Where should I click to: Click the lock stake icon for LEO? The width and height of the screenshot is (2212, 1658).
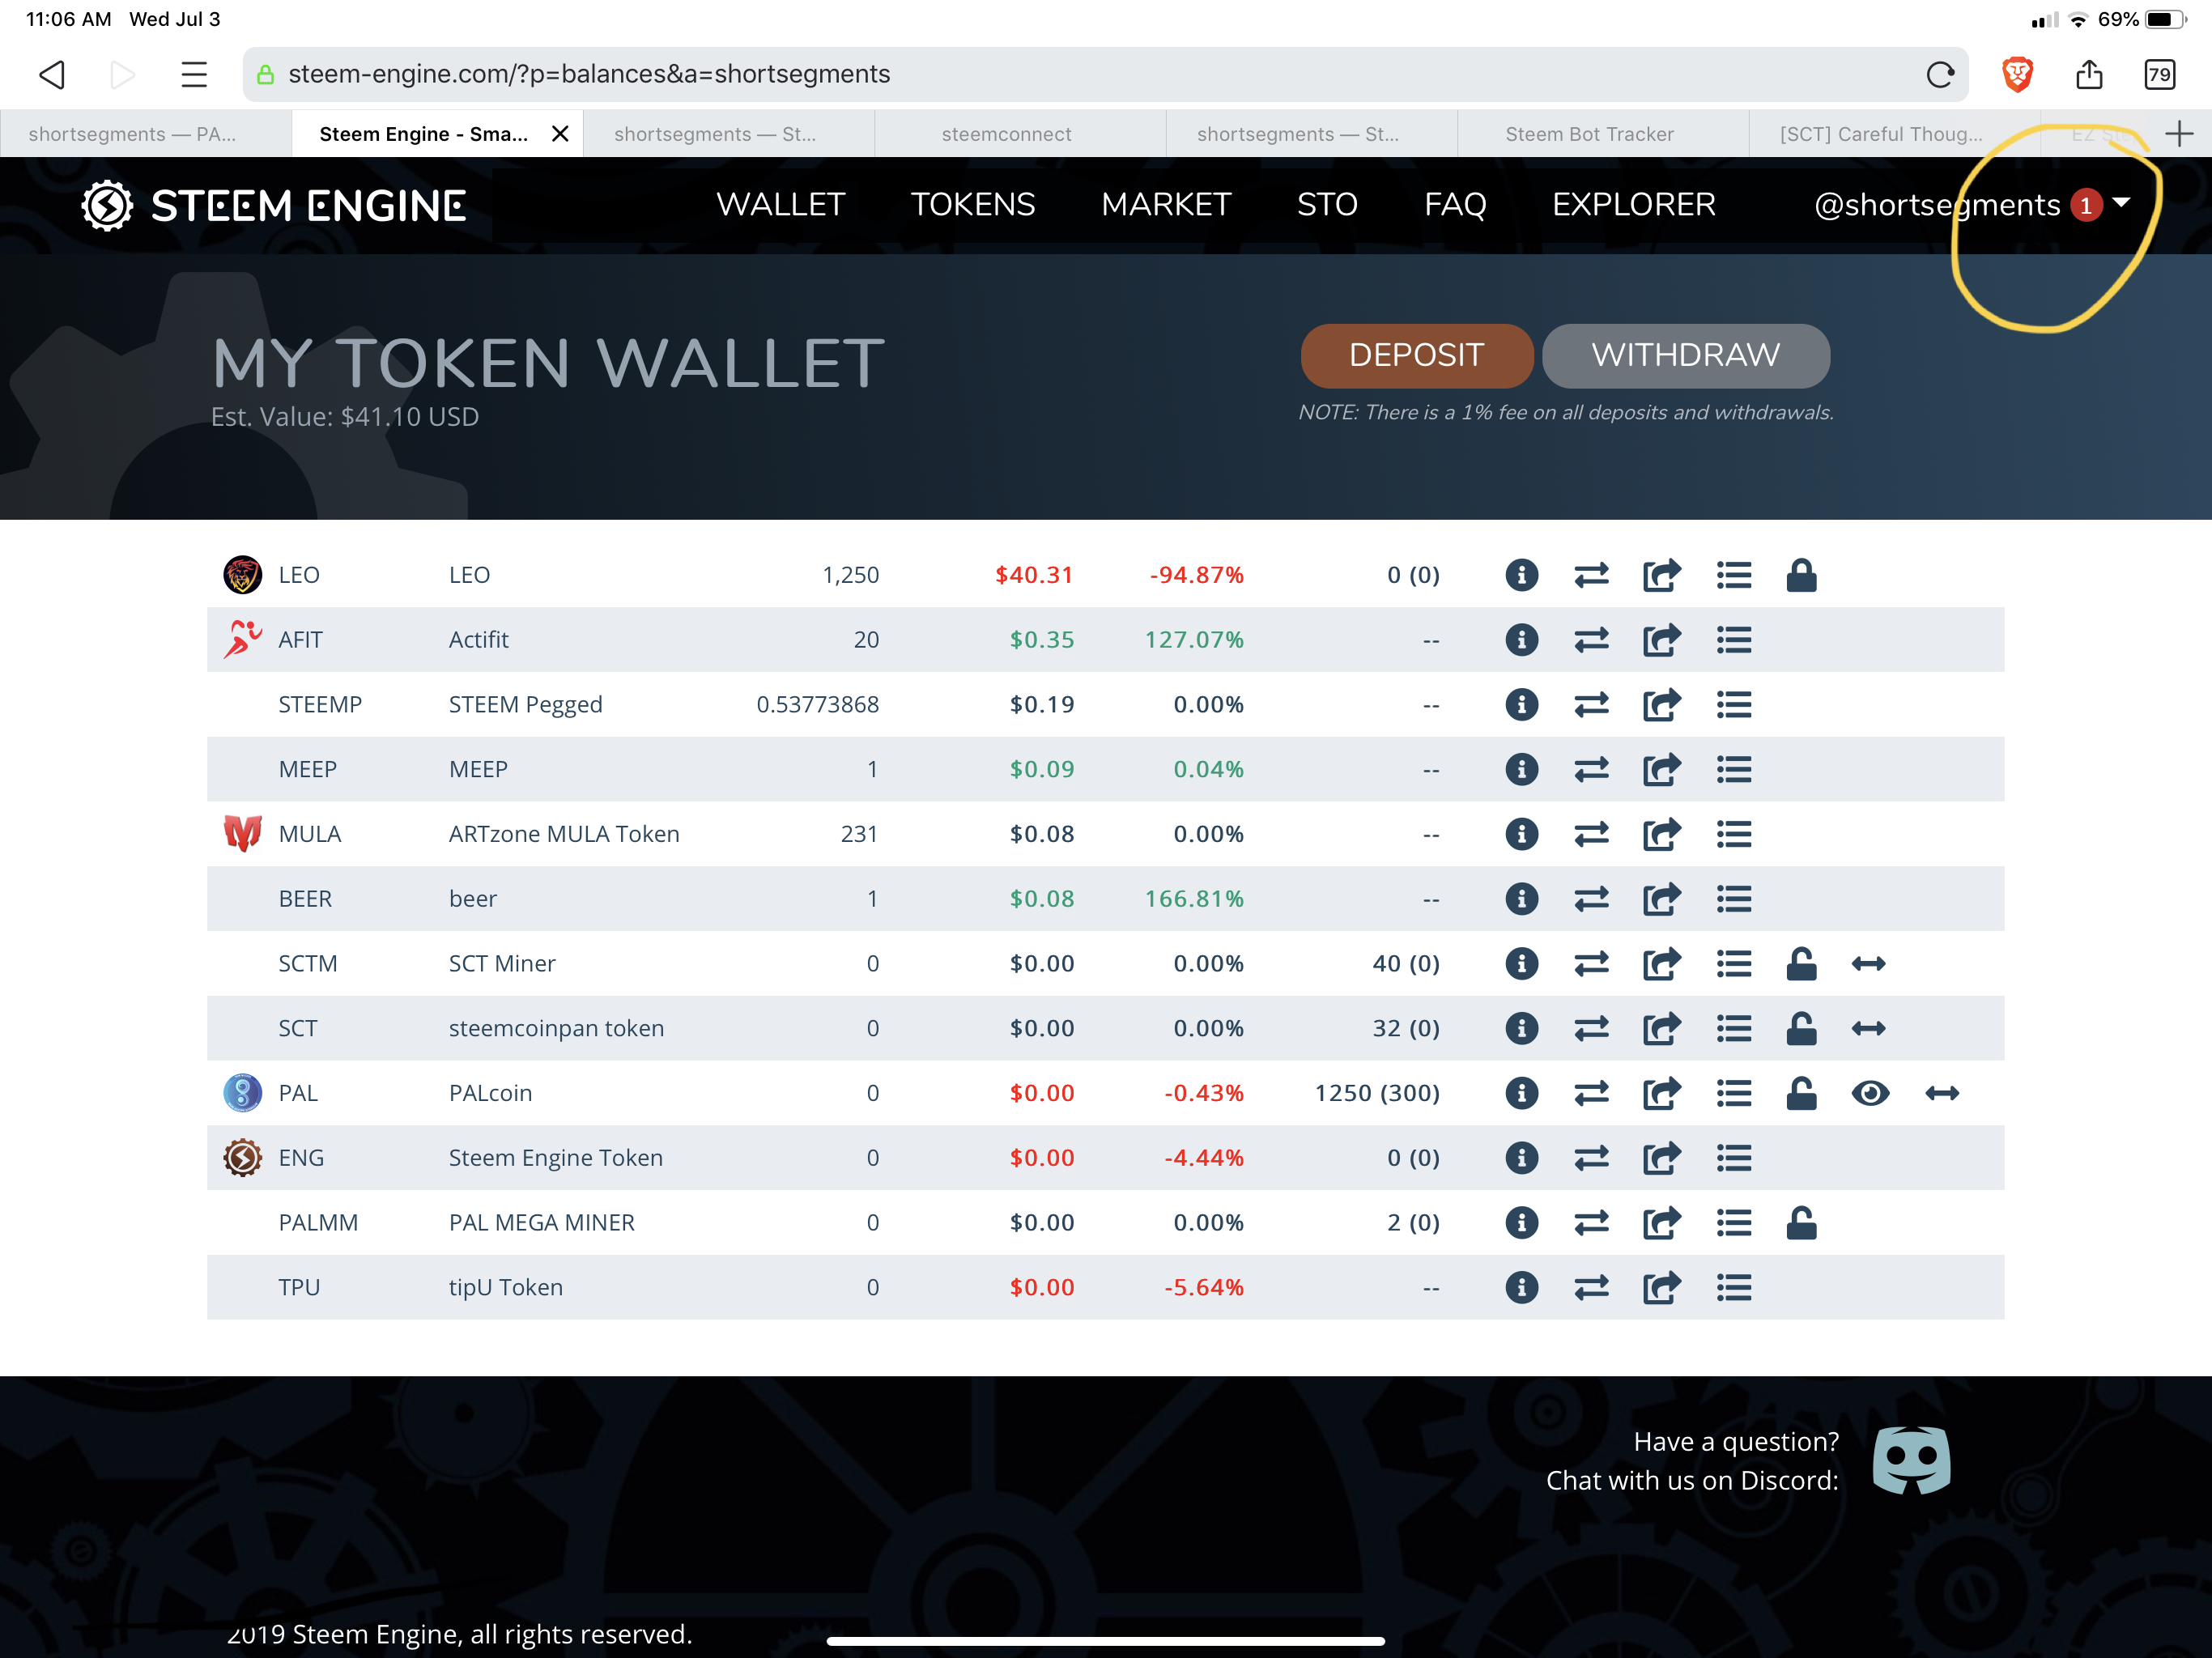pyautogui.click(x=1801, y=575)
